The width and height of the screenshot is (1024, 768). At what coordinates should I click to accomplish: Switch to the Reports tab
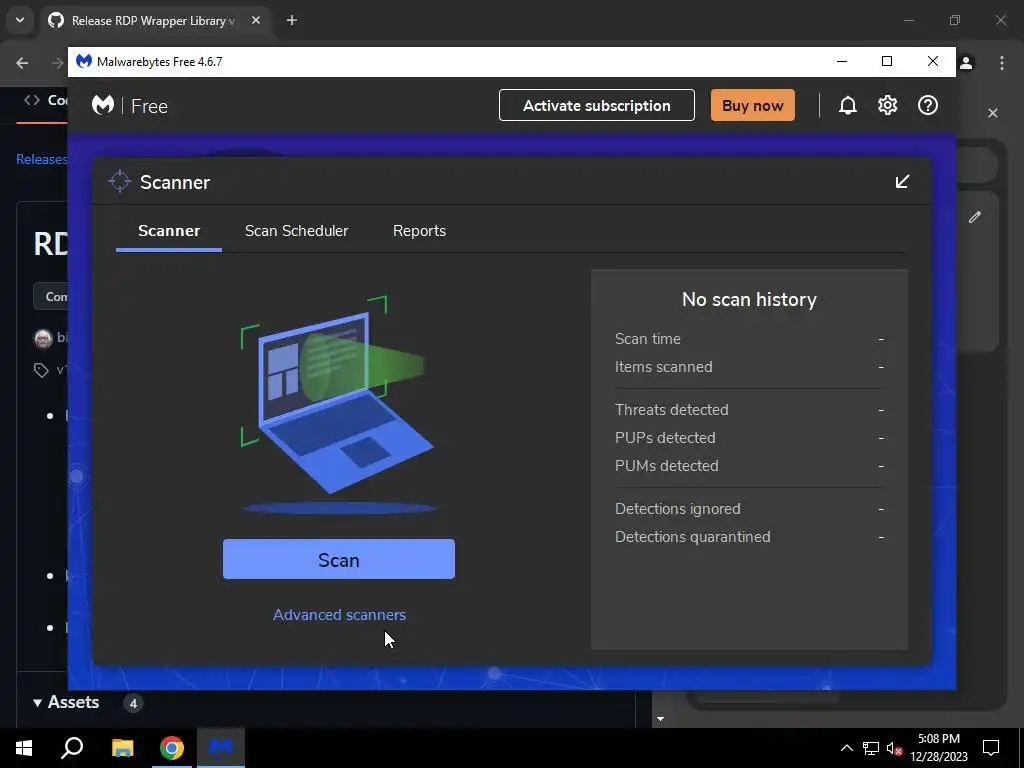pos(419,231)
